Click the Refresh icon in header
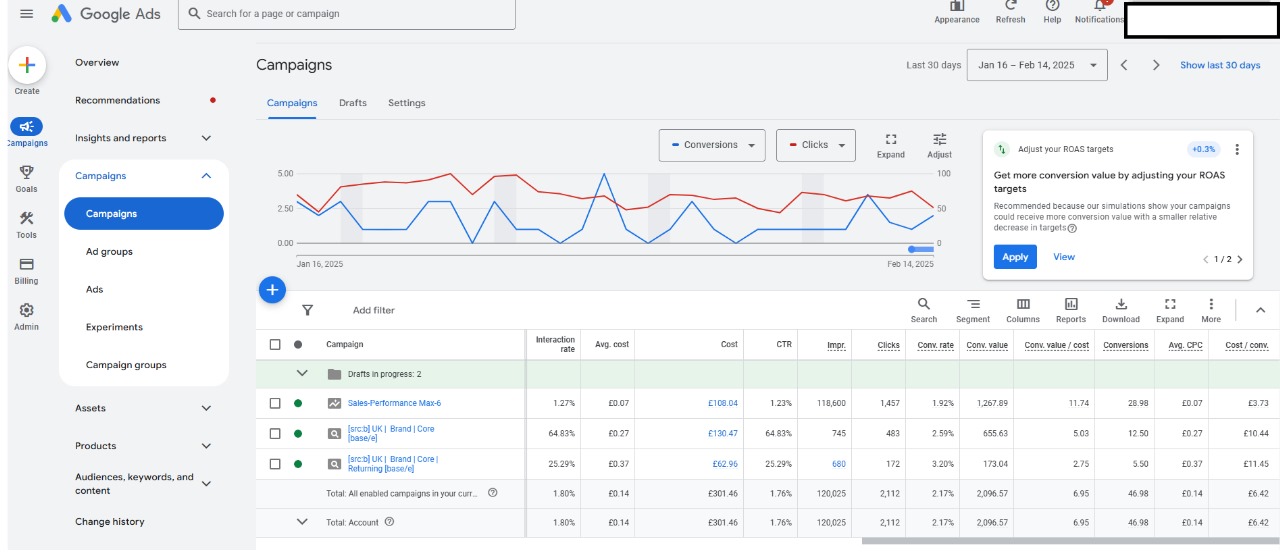Image resolution: width=1280 pixels, height=553 pixels. tap(1010, 6)
